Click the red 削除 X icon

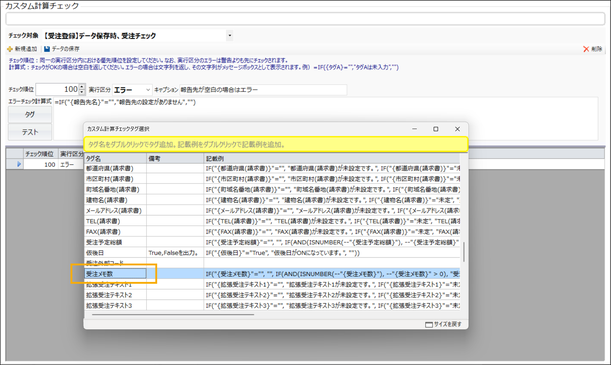(586, 49)
